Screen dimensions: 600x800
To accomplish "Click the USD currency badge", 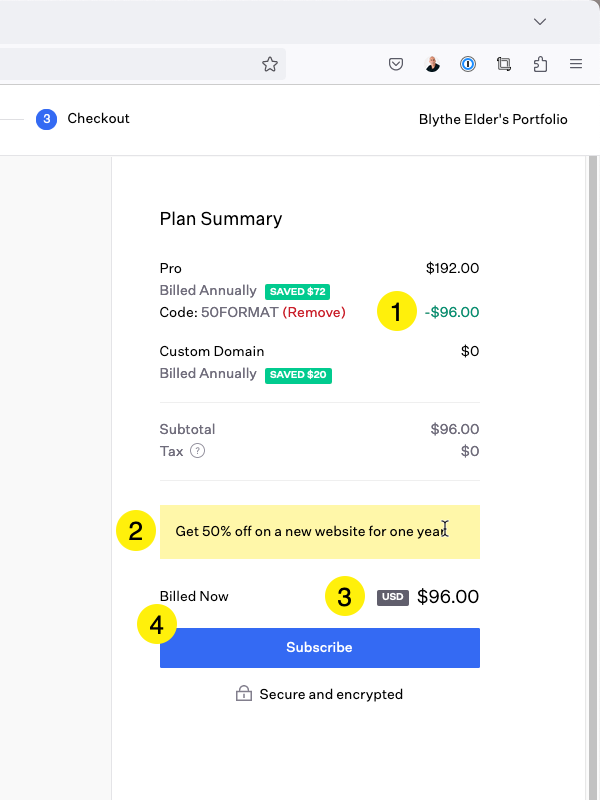I will [x=393, y=597].
